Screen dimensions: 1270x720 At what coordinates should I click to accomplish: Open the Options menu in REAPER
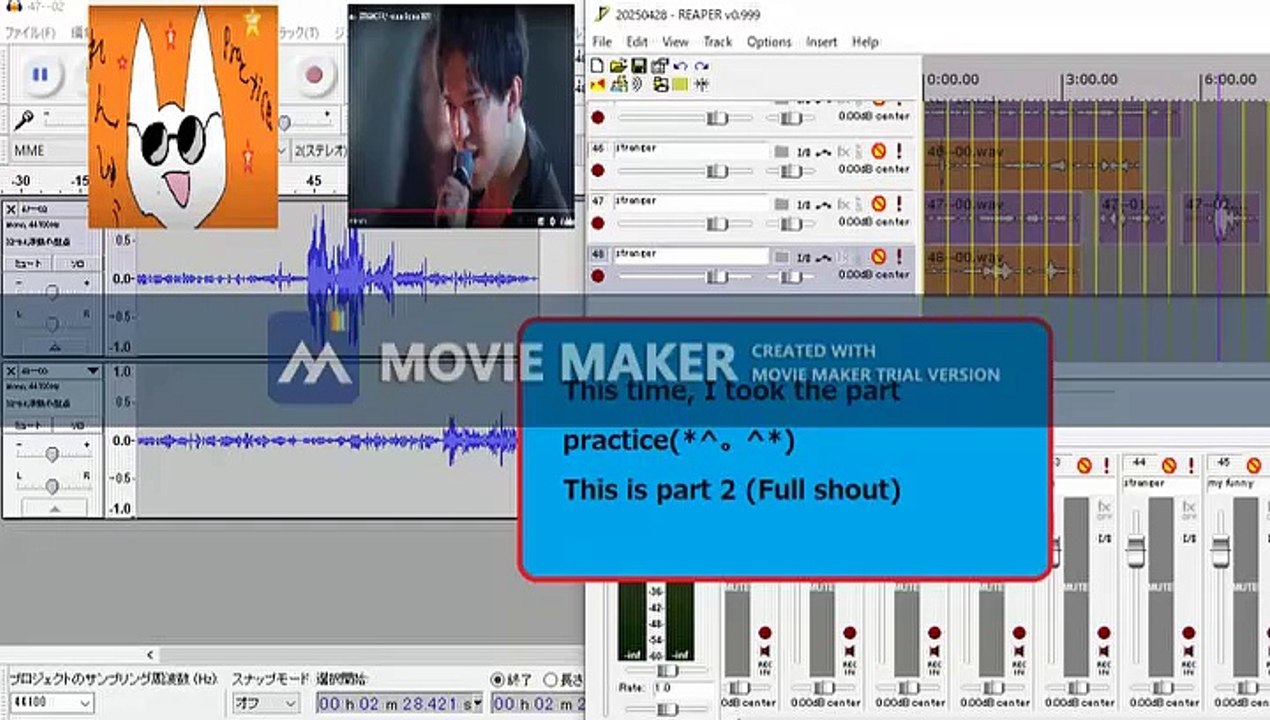[x=769, y=42]
